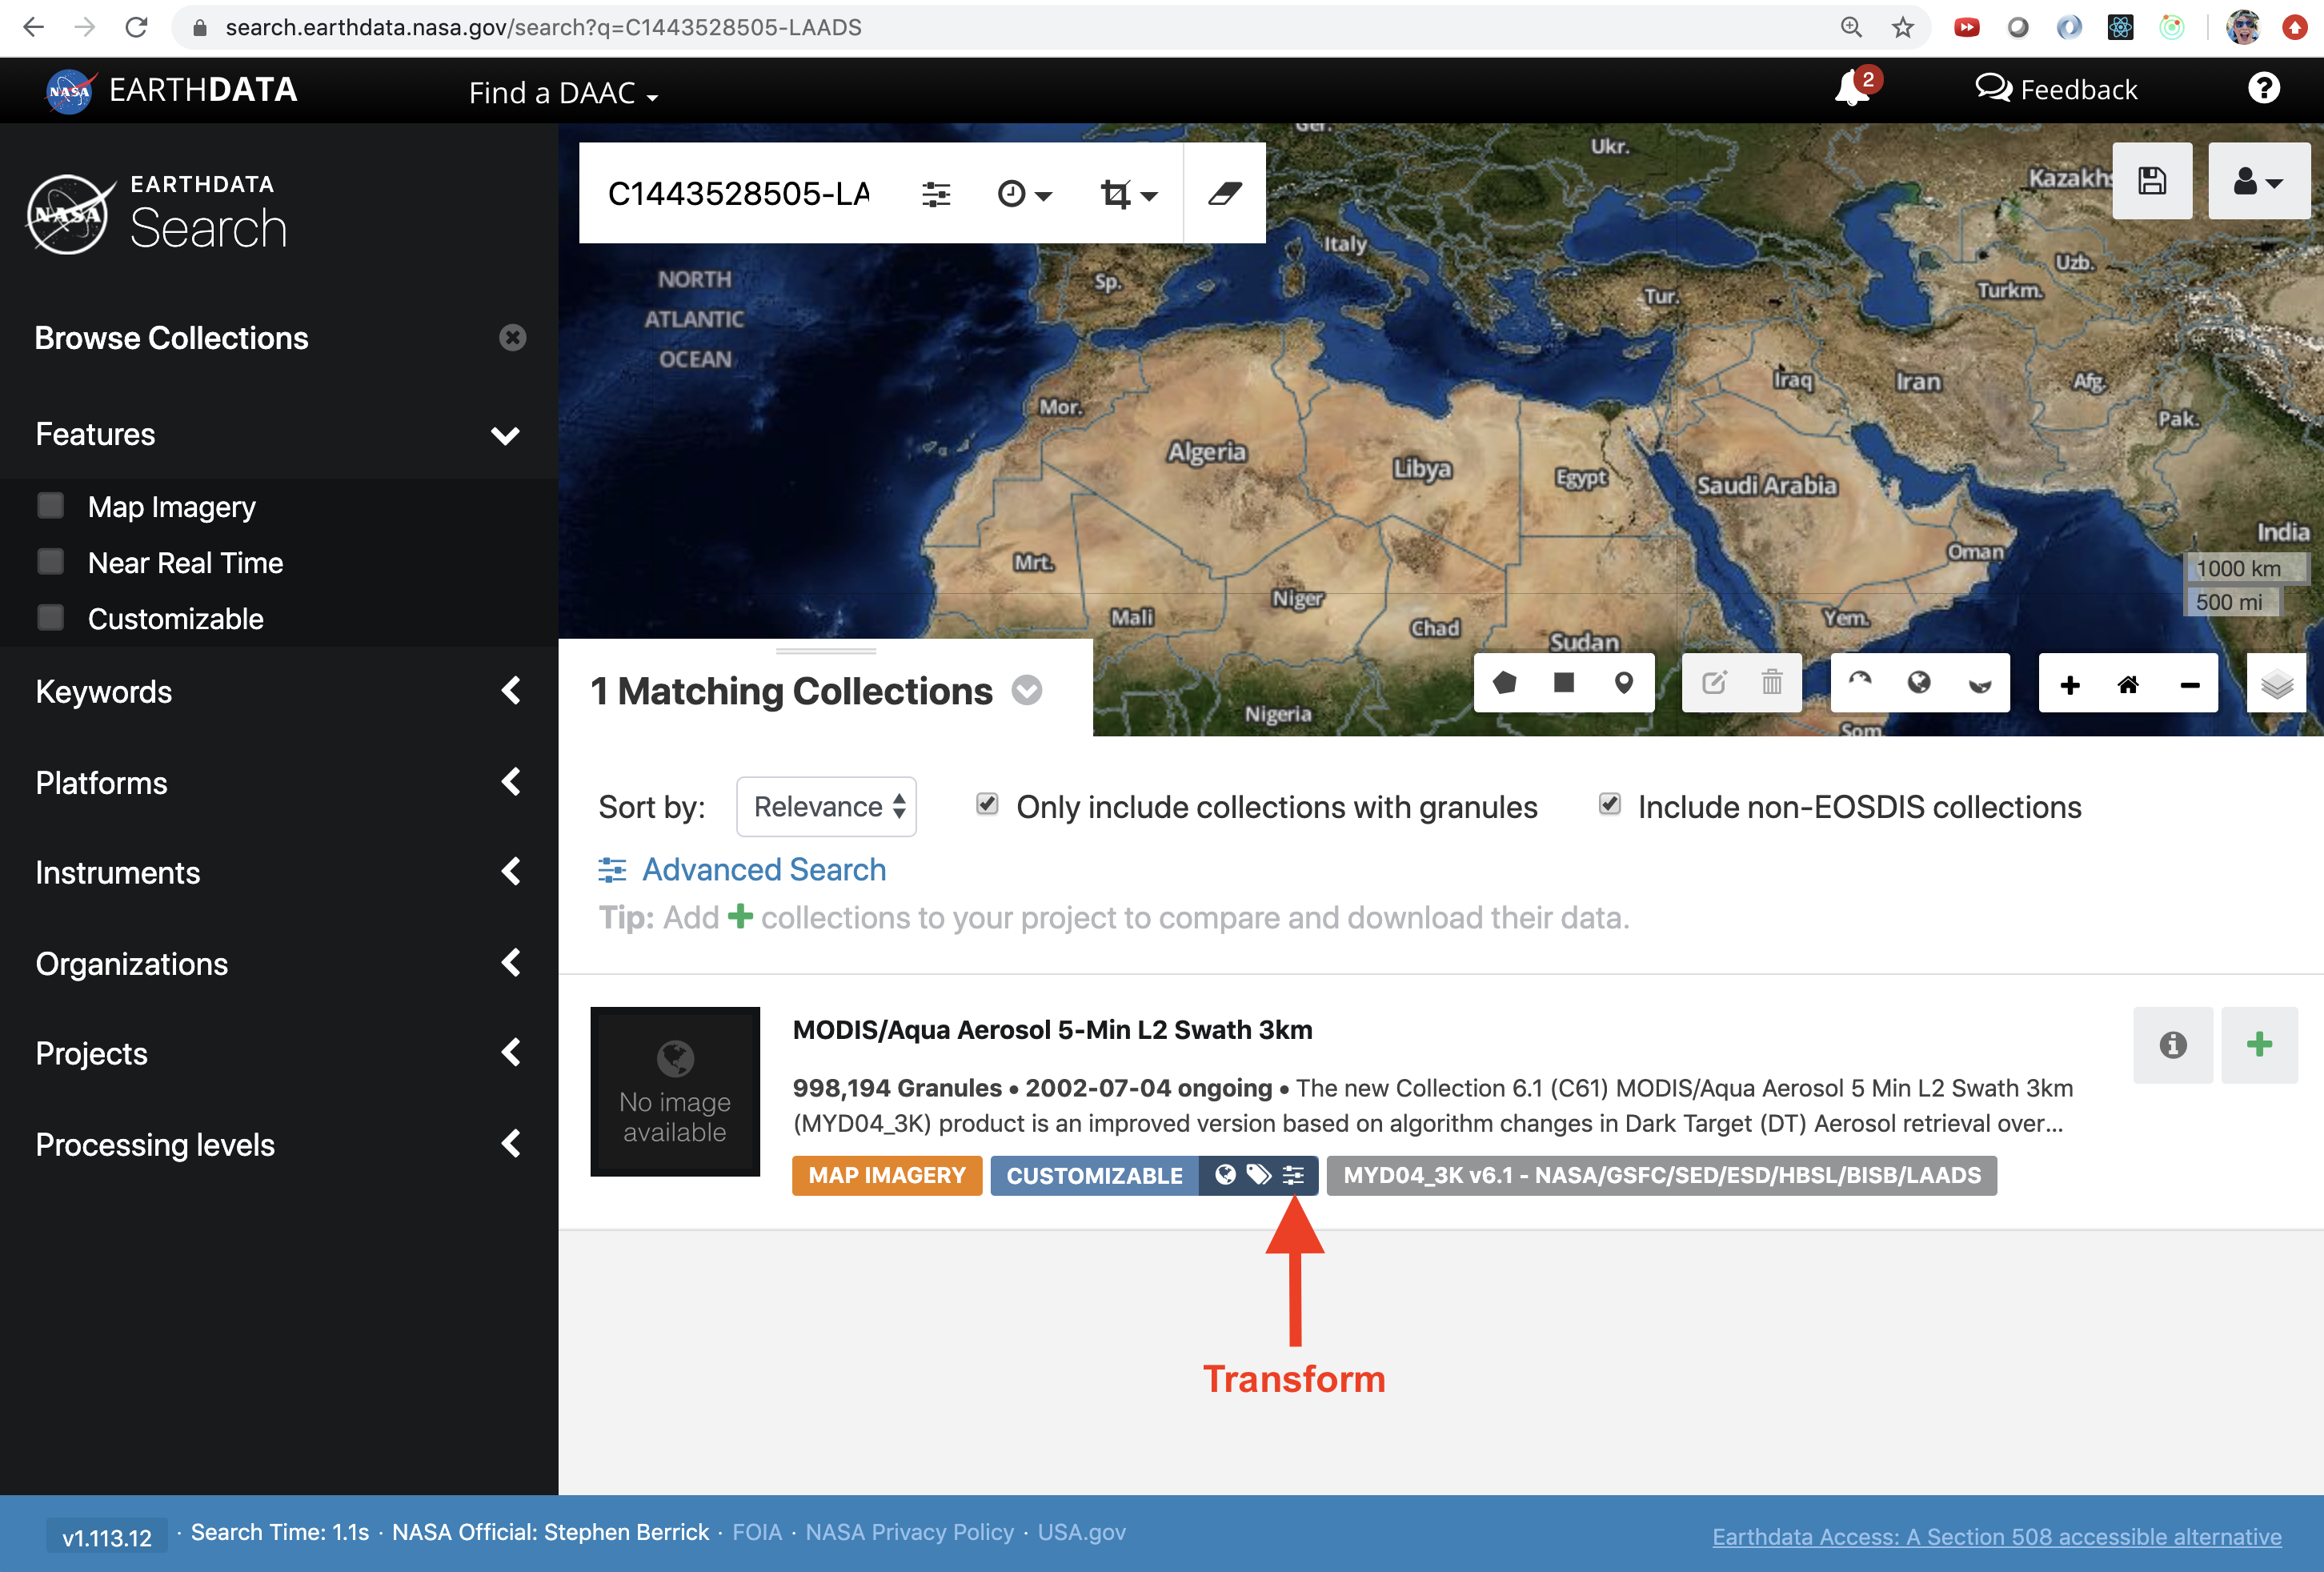2324x1572 pixels.
Task: Open Advanced Search link
Action: pyautogui.click(x=742, y=869)
